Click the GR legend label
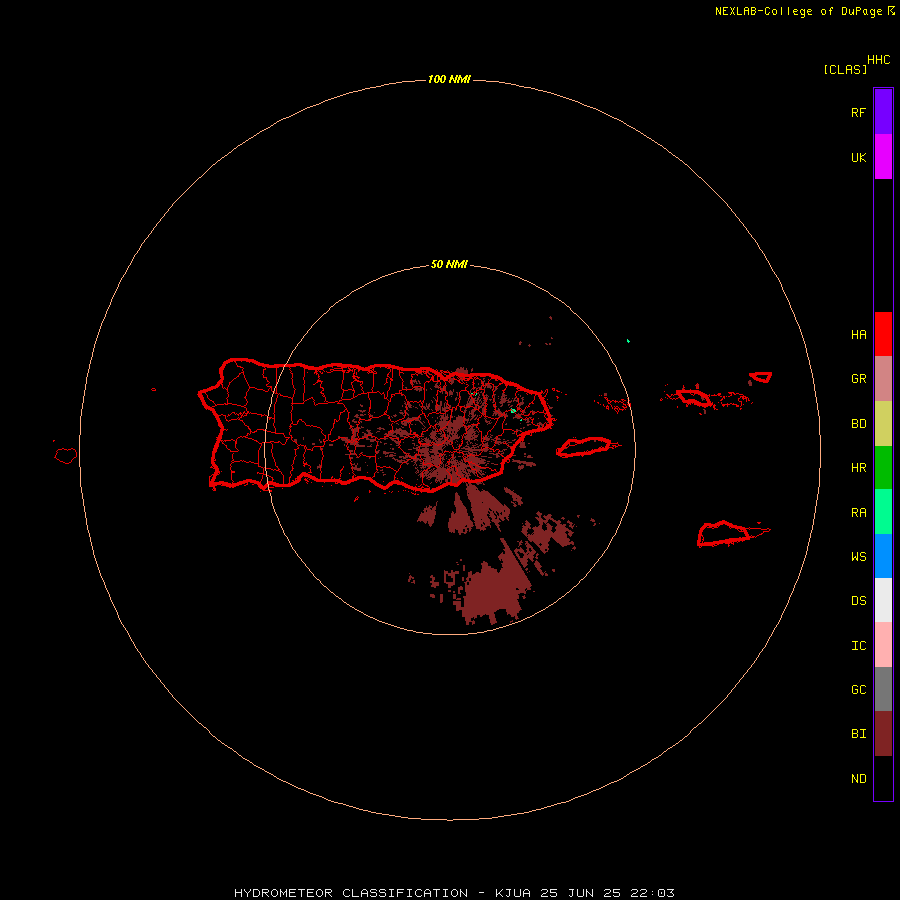The image size is (900, 900). click(858, 378)
